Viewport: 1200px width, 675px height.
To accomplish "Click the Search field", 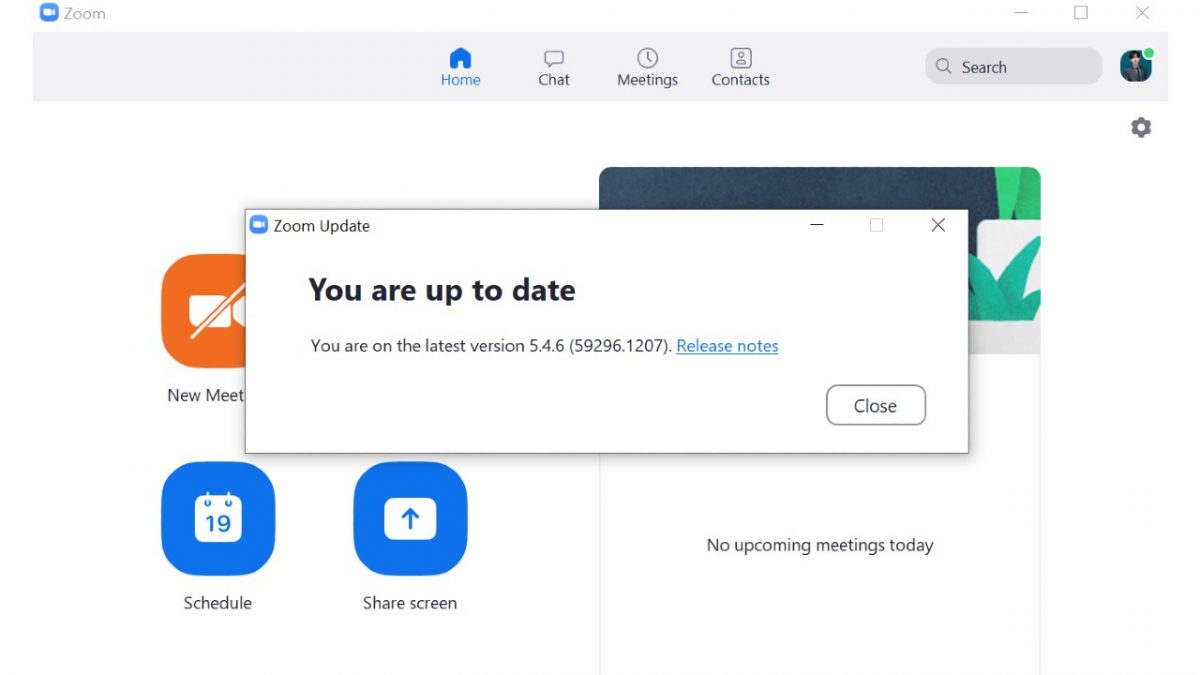I will (x=1012, y=67).
